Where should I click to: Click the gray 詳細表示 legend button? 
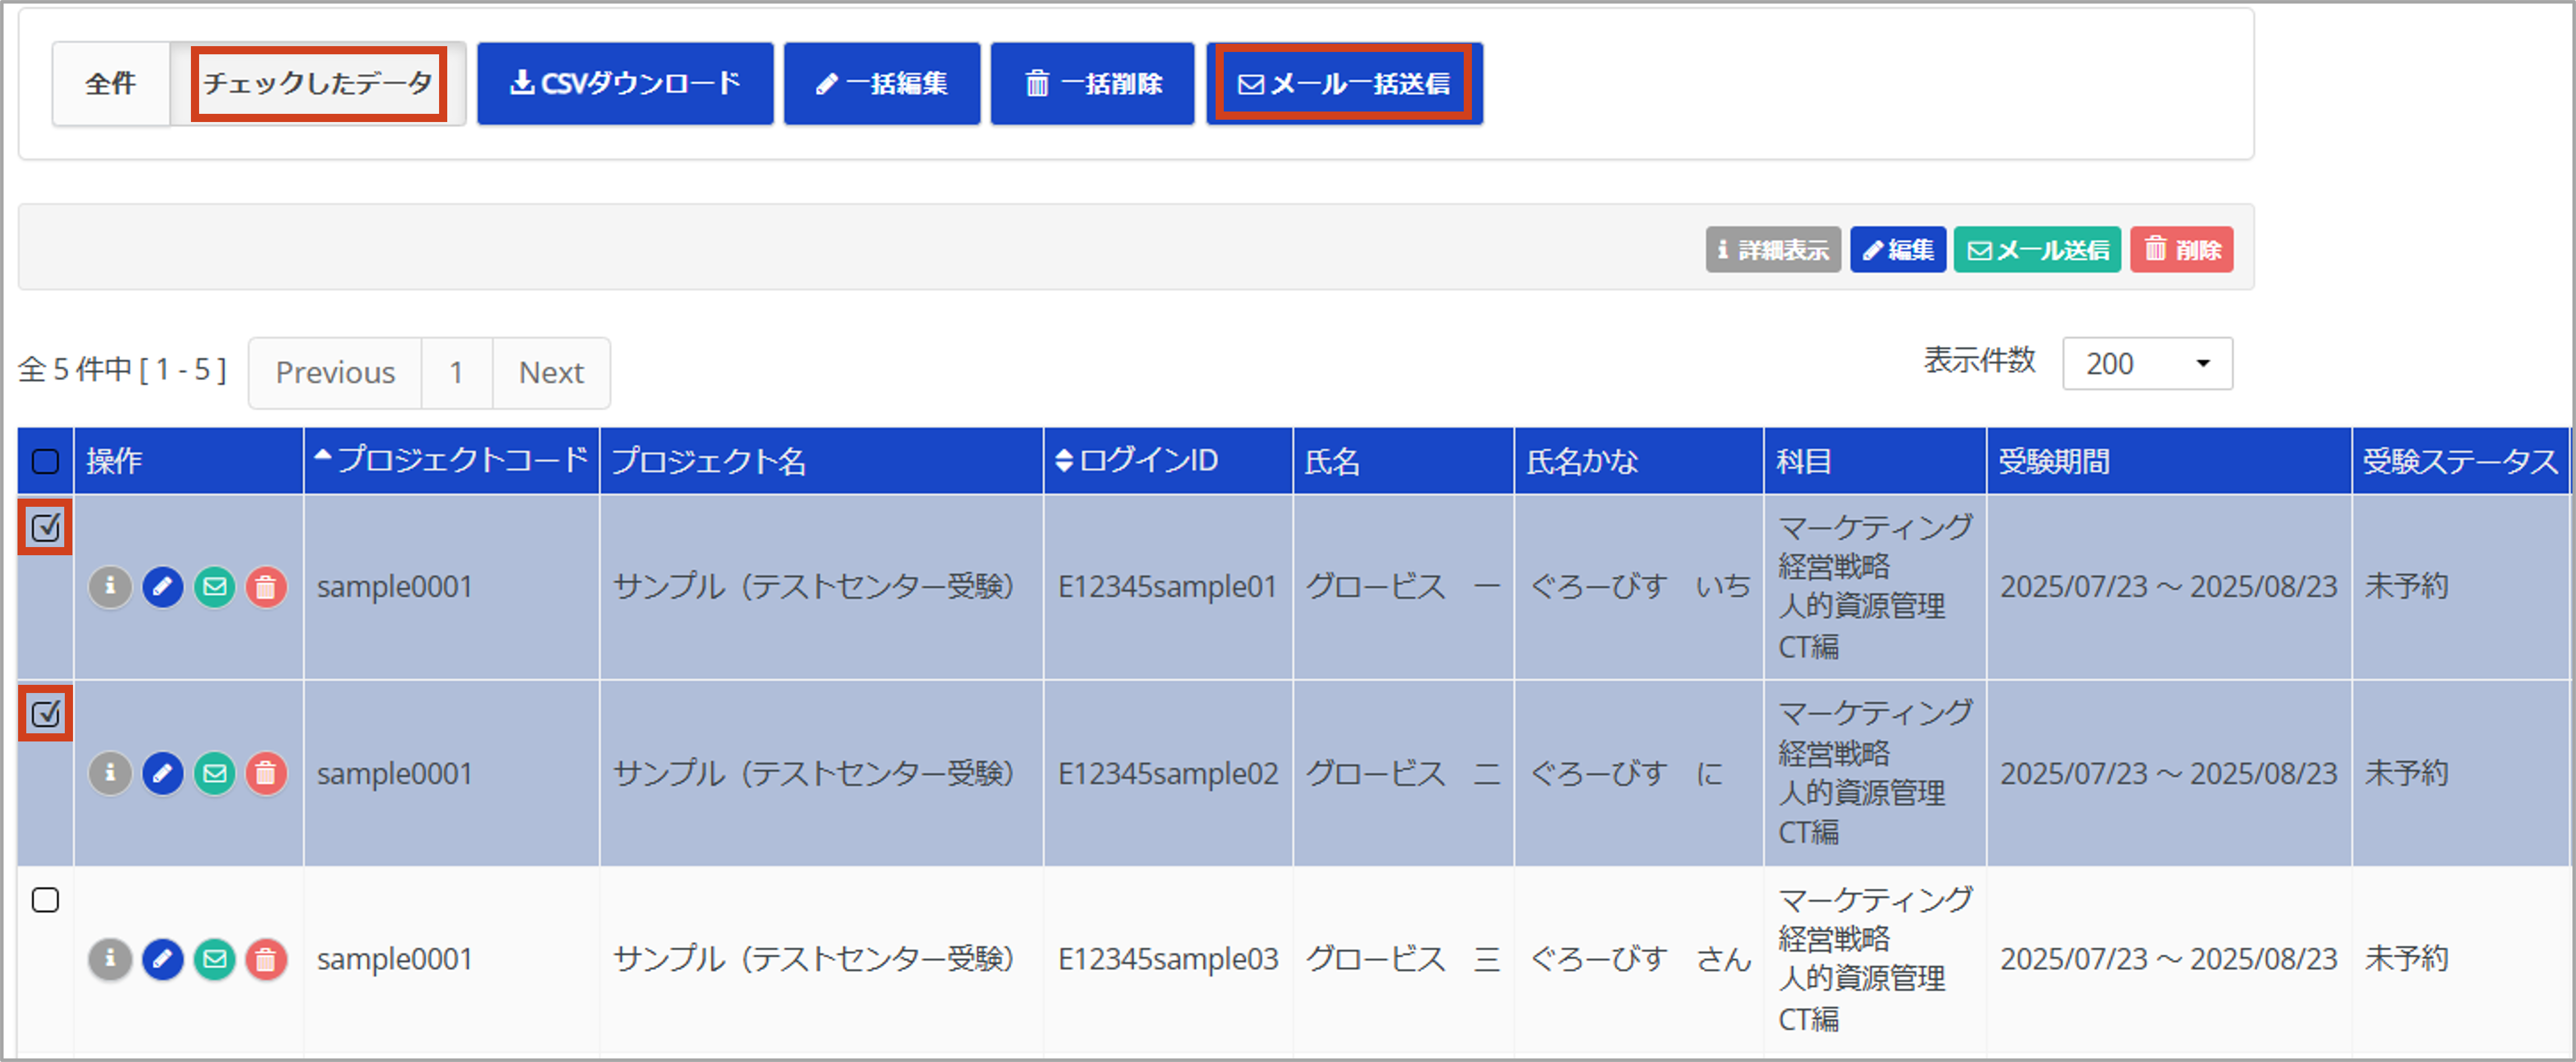pyautogui.click(x=1773, y=249)
